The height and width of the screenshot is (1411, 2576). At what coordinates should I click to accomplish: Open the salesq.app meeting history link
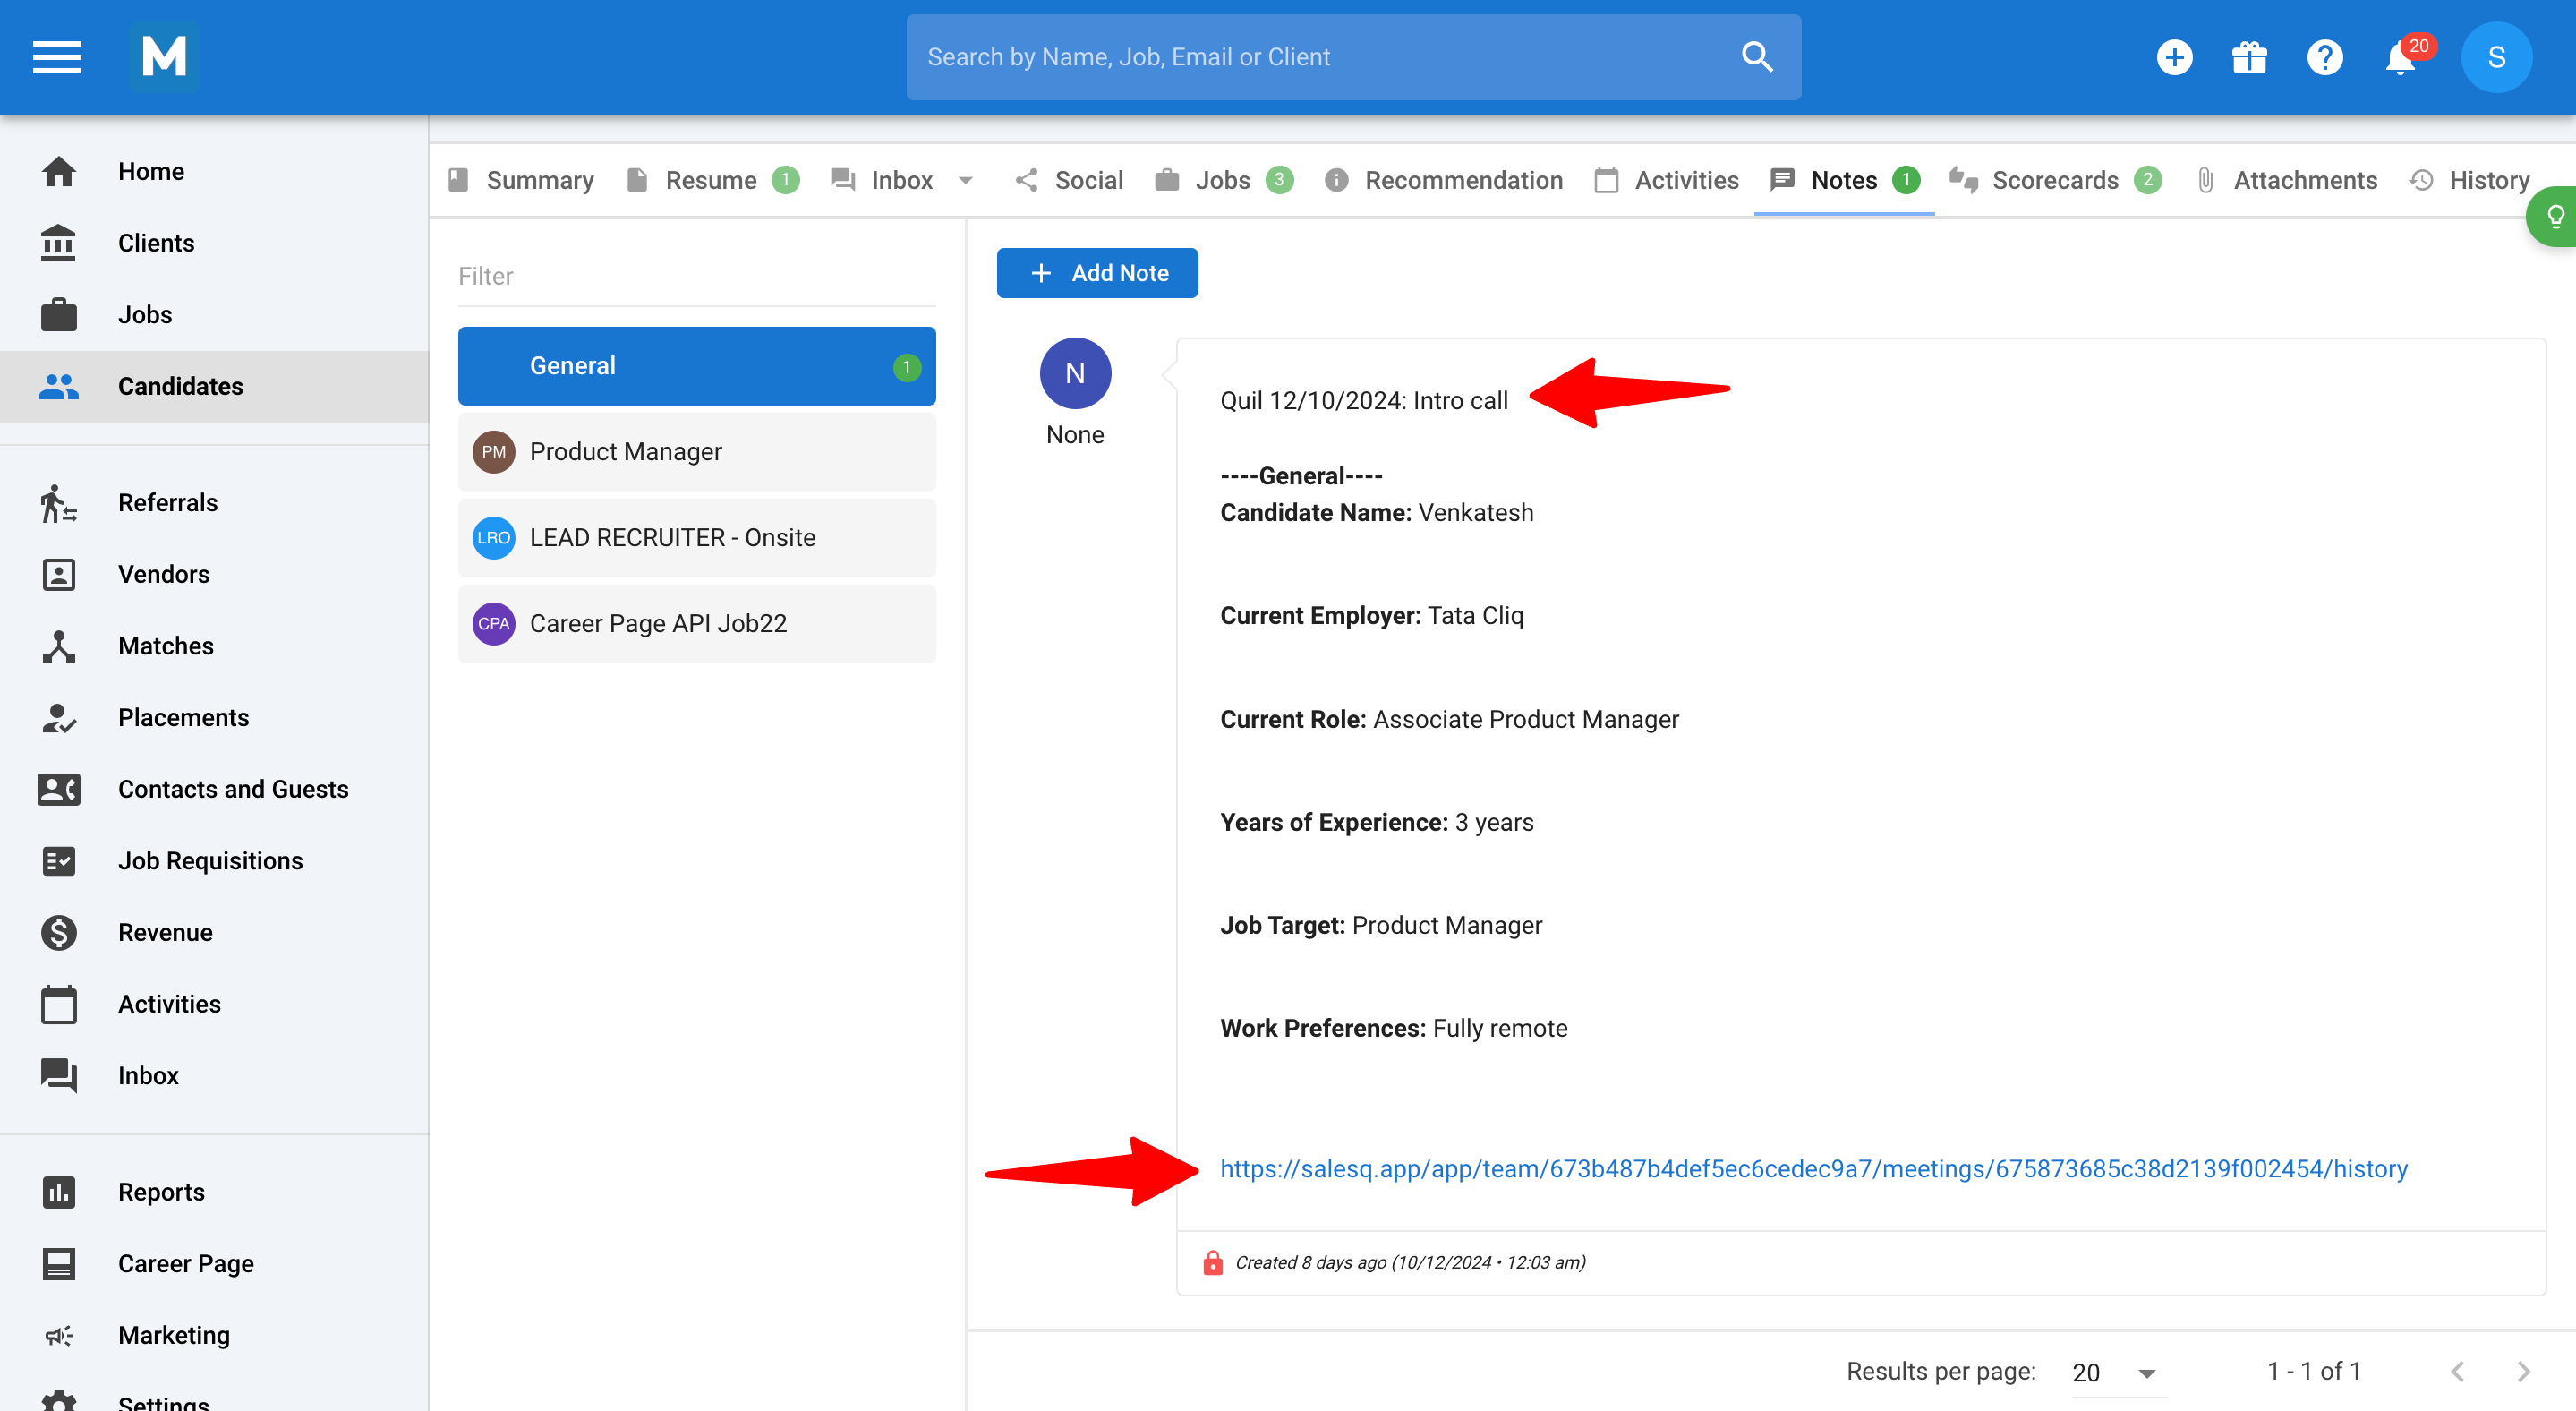[x=1813, y=1168]
